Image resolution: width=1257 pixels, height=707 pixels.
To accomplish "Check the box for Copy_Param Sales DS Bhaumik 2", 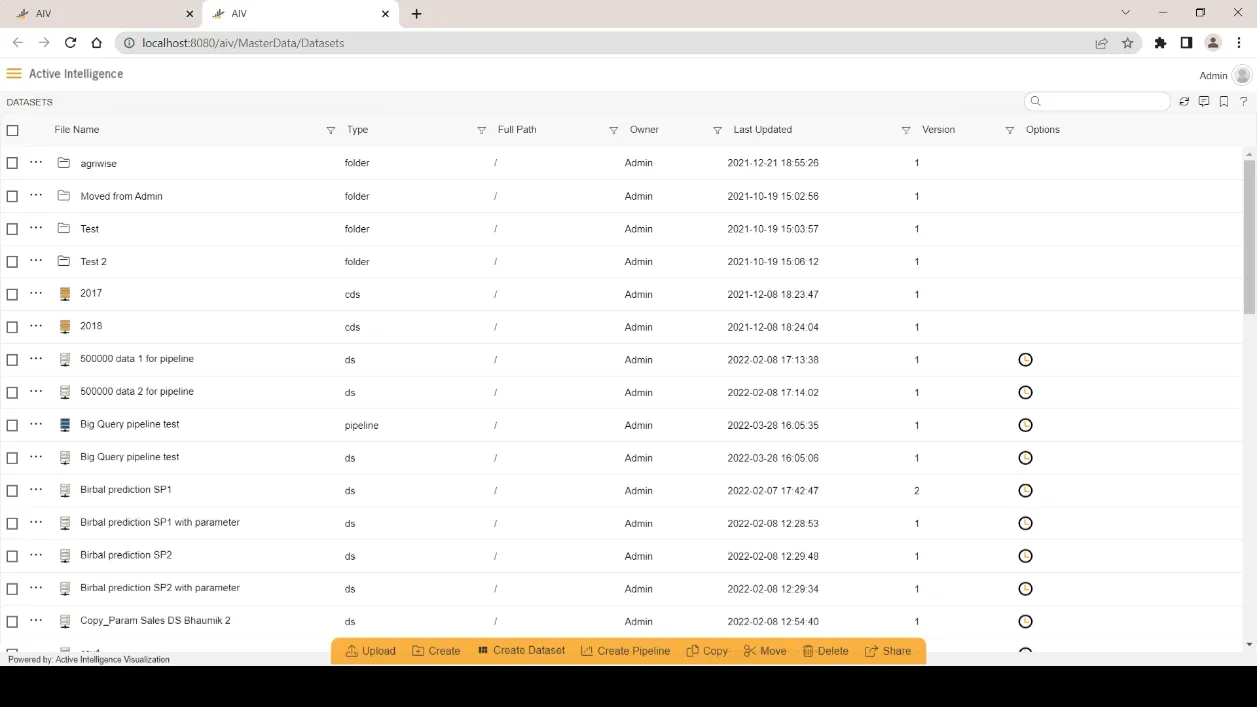I will (12, 622).
